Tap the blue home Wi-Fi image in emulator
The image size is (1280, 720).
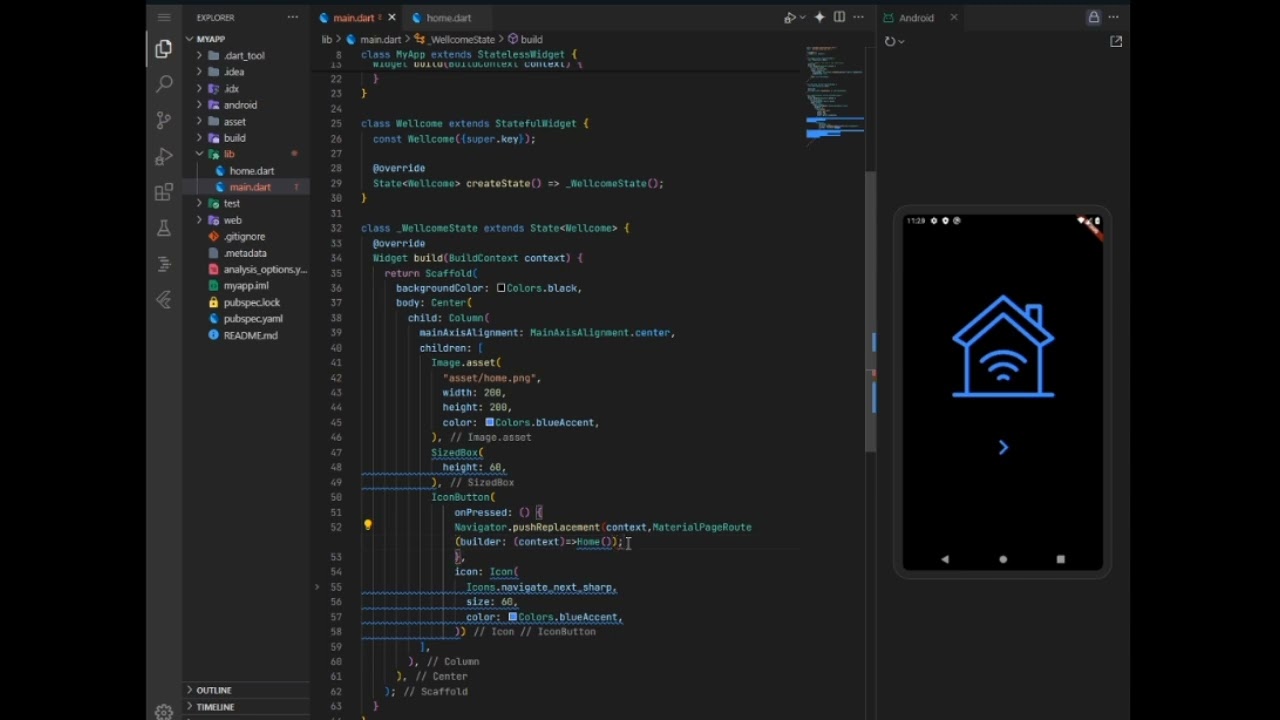point(1003,347)
